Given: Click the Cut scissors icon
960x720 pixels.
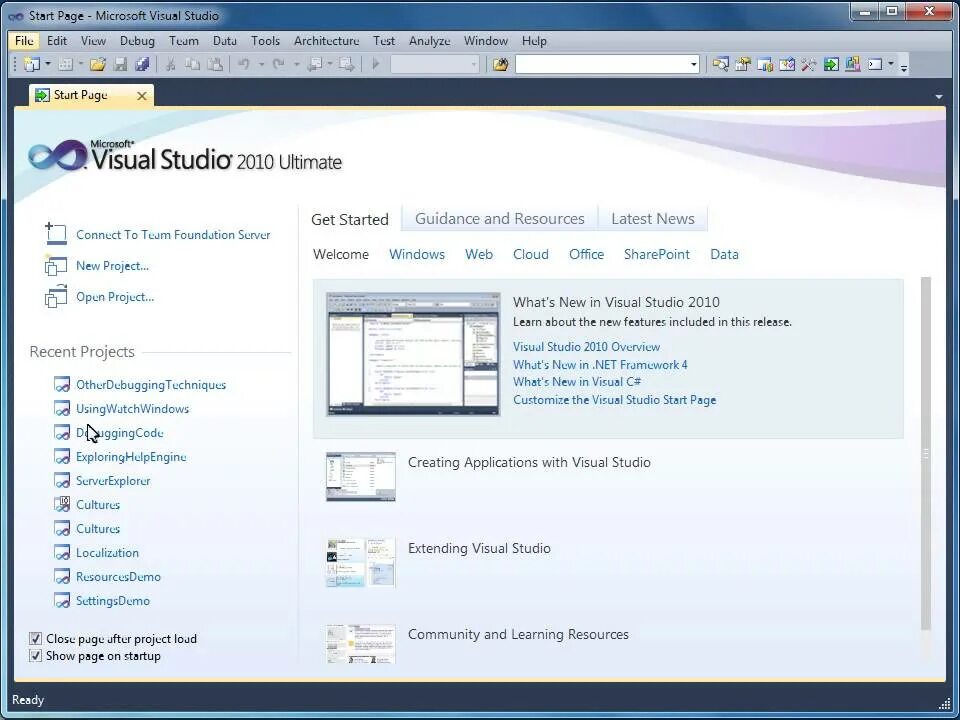Looking at the screenshot, I should 171,64.
